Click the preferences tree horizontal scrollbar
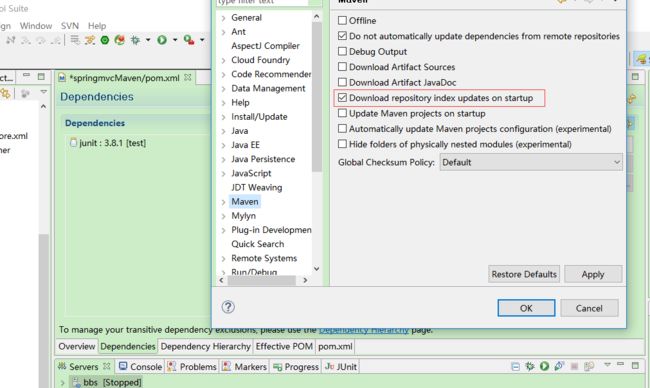 coord(262,280)
